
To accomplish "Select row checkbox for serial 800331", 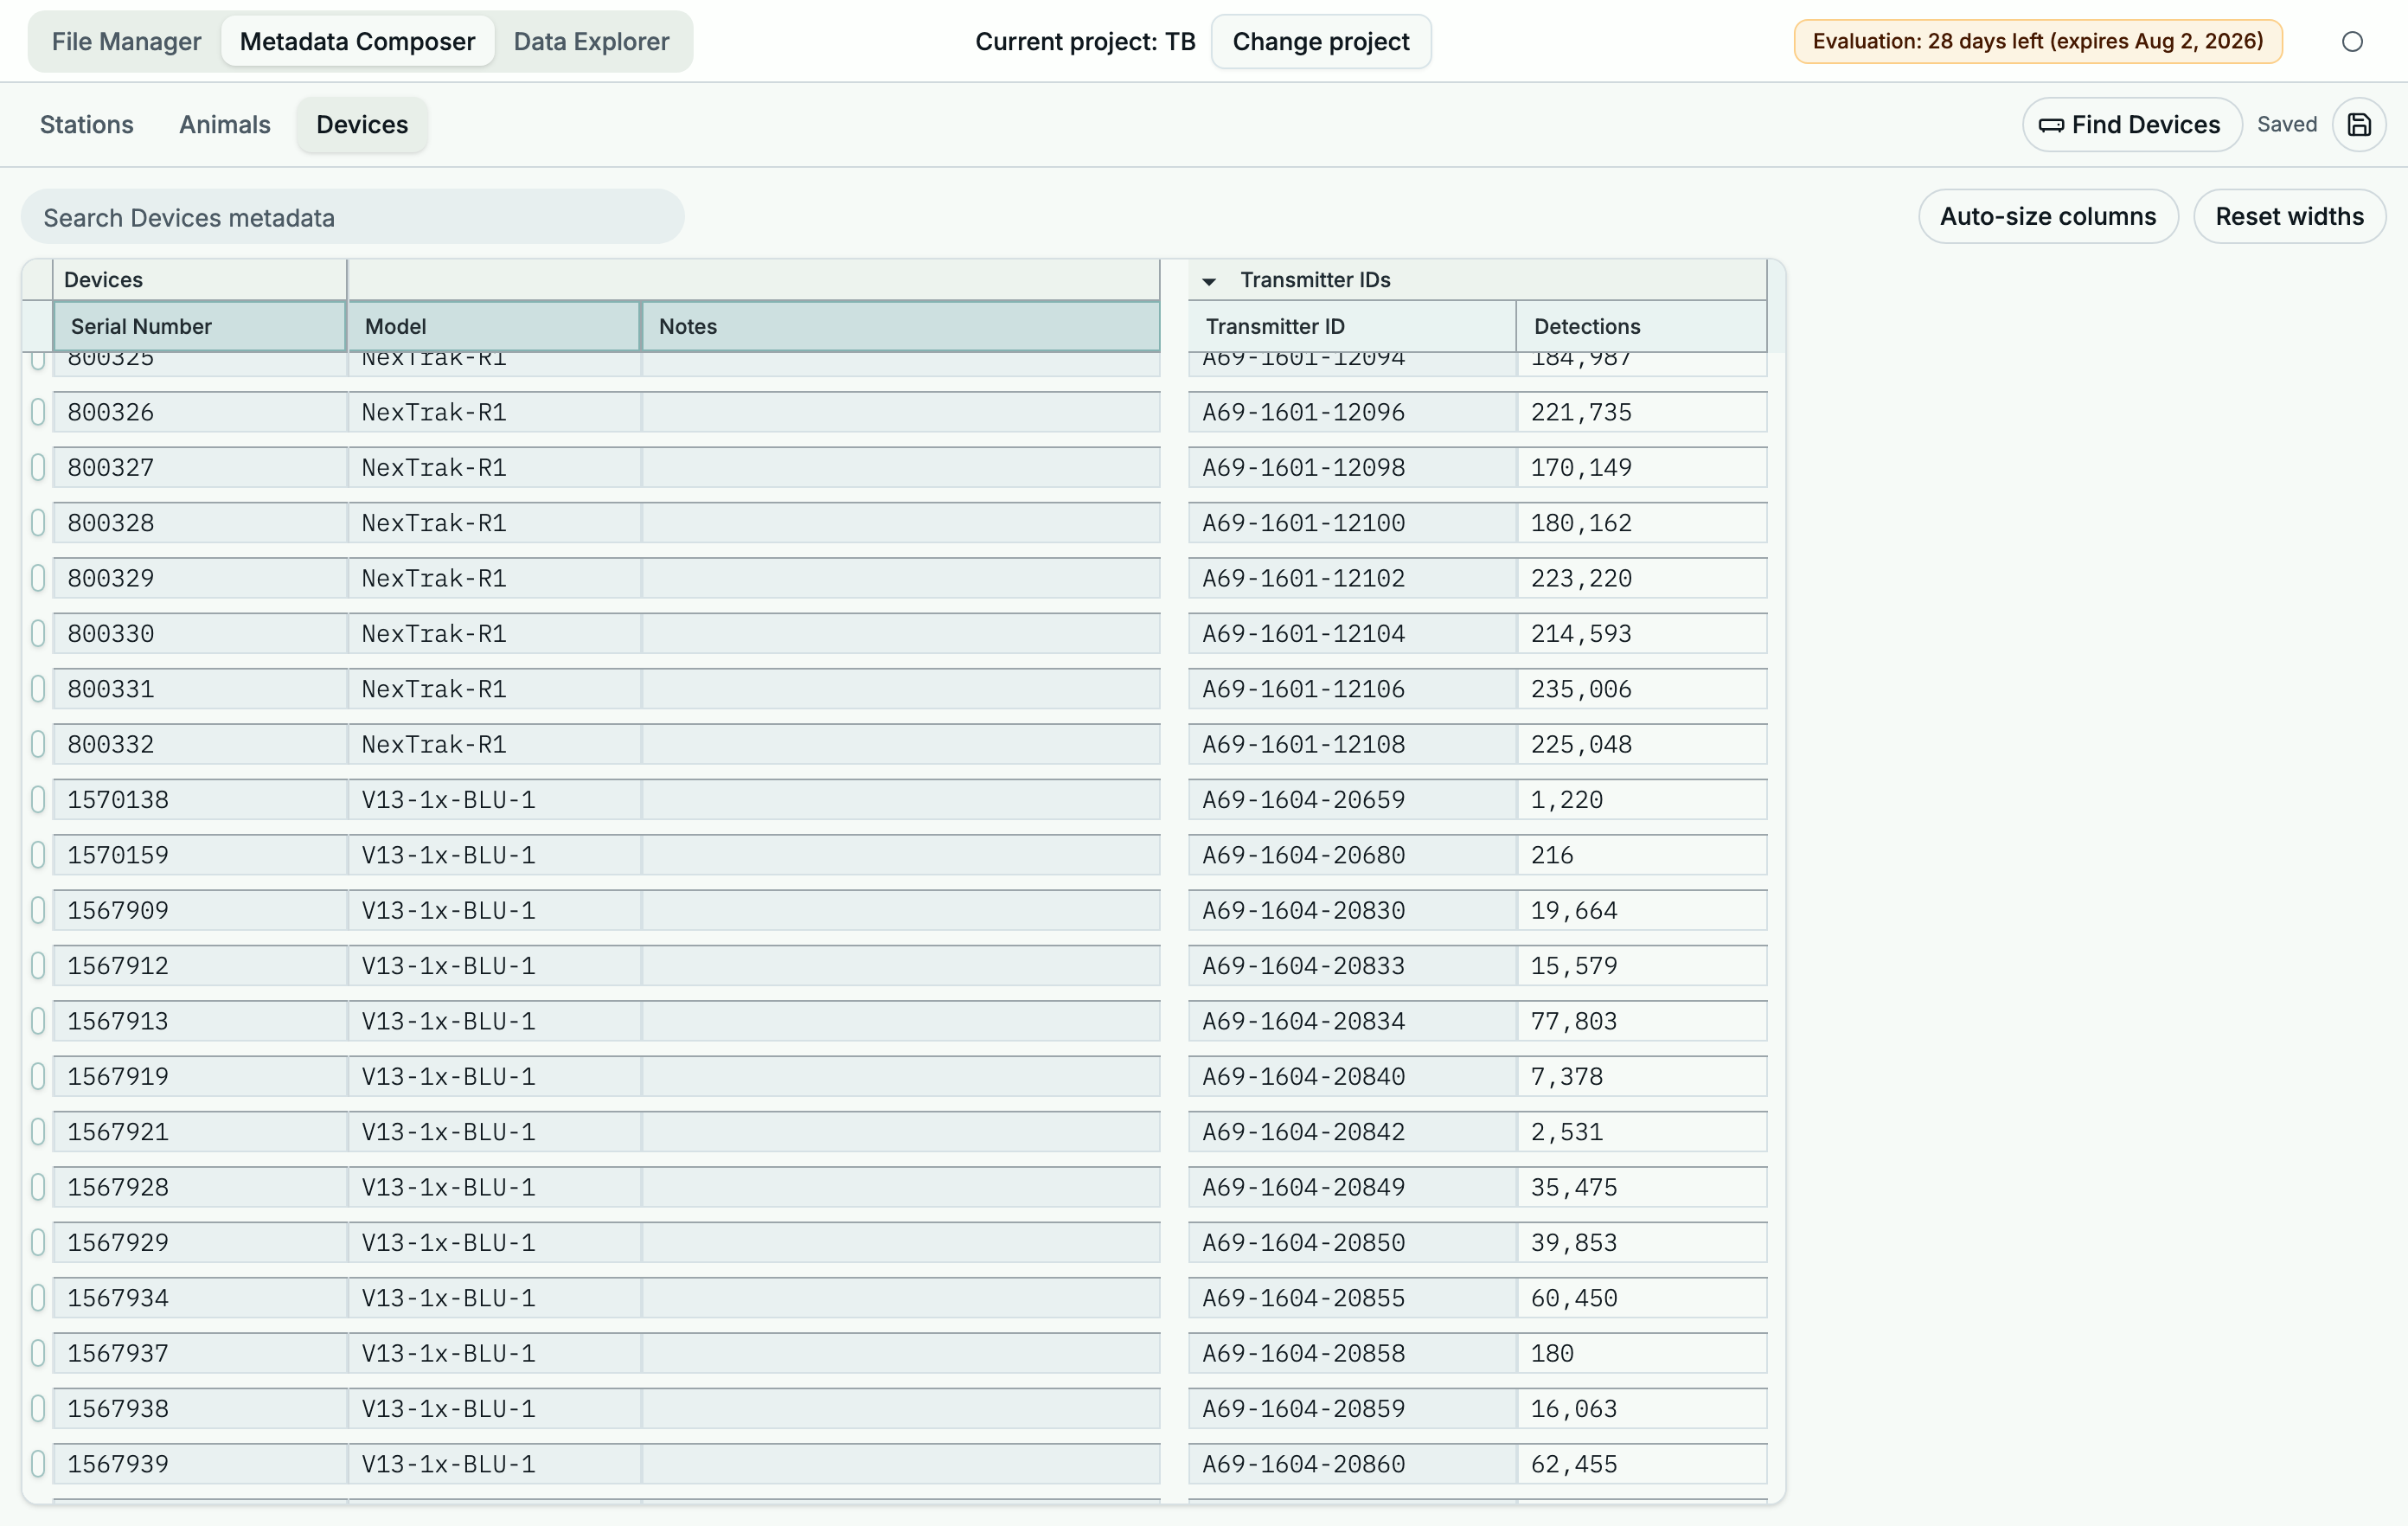I will pyautogui.click(x=38, y=689).
